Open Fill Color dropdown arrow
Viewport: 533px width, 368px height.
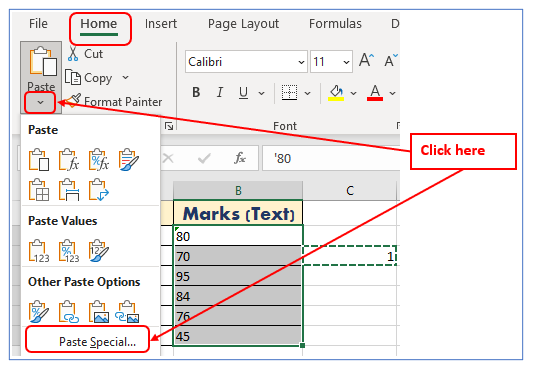click(x=354, y=93)
